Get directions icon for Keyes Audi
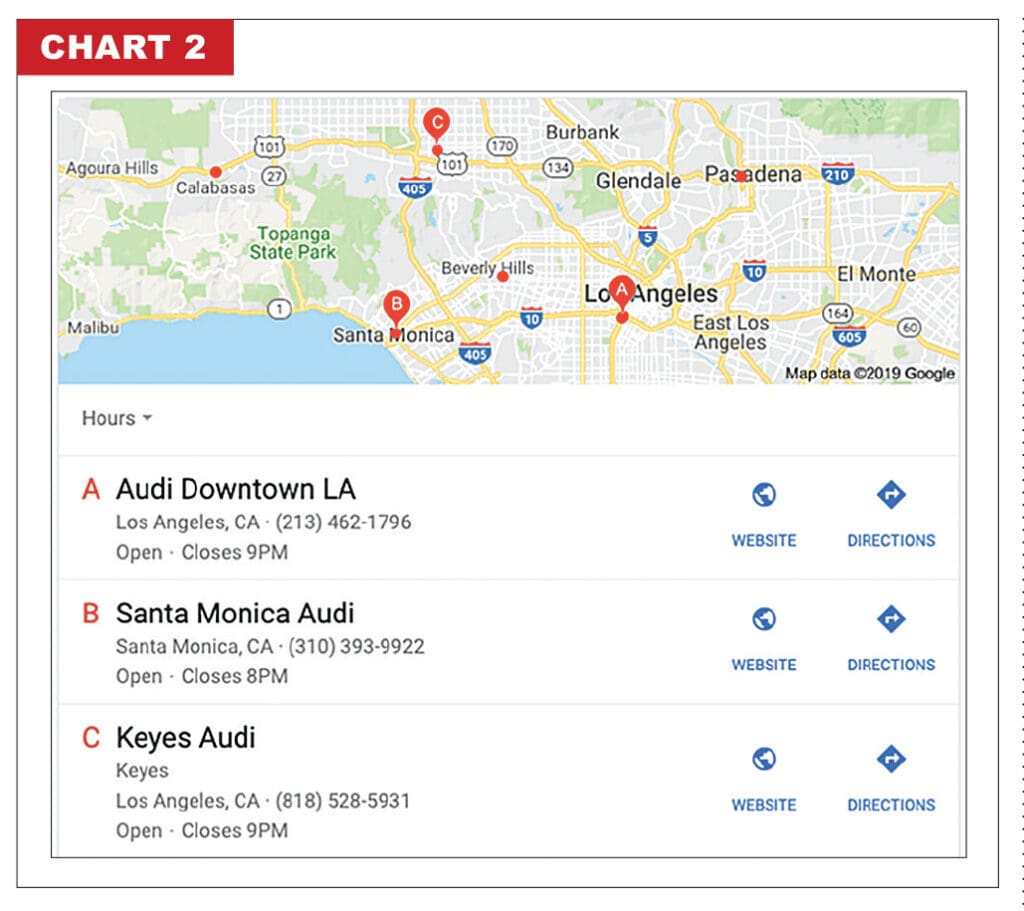 (x=891, y=759)
